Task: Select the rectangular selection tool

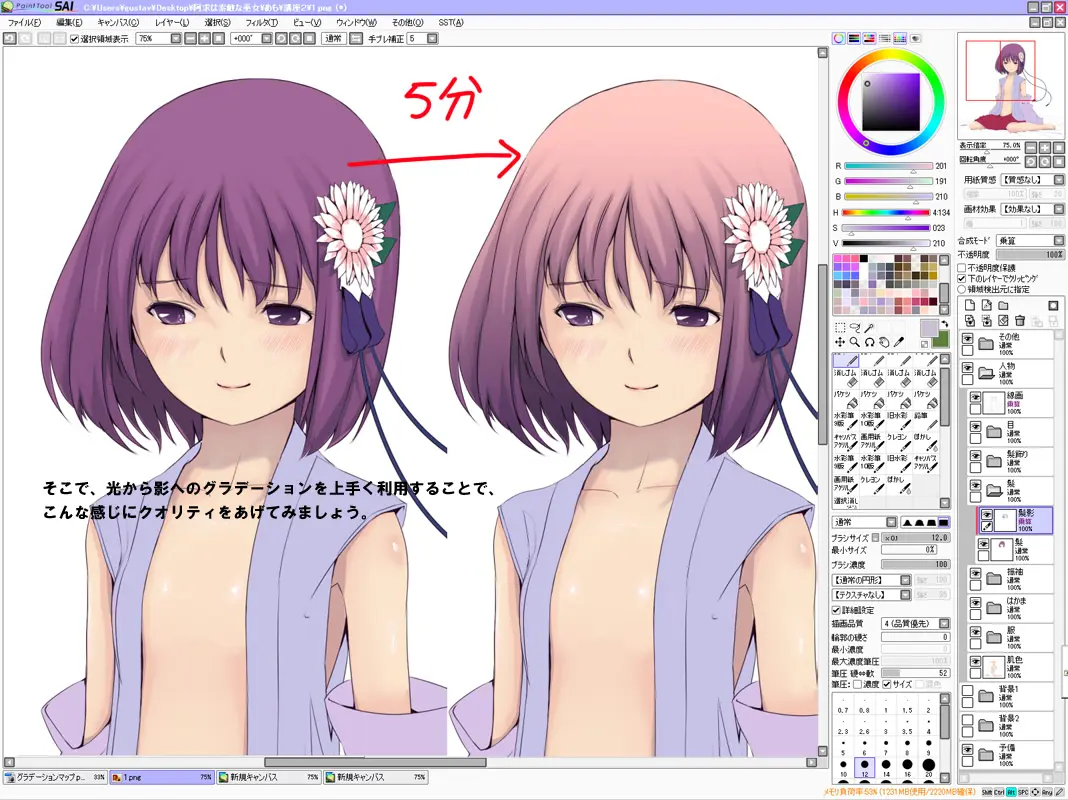Action: click(x=840, y=327)
